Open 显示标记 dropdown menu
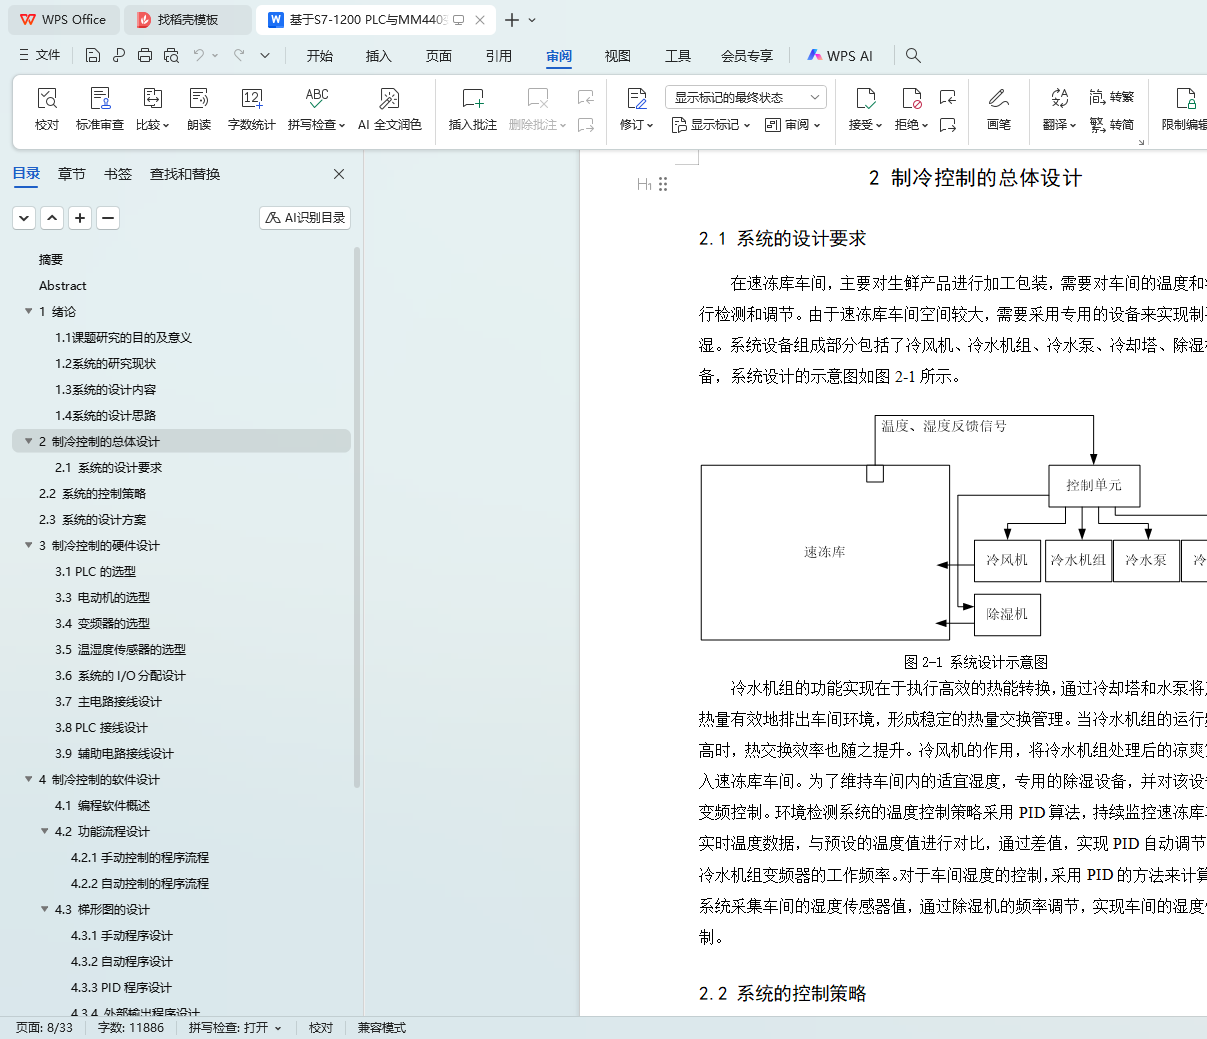 tap(710, 125)
